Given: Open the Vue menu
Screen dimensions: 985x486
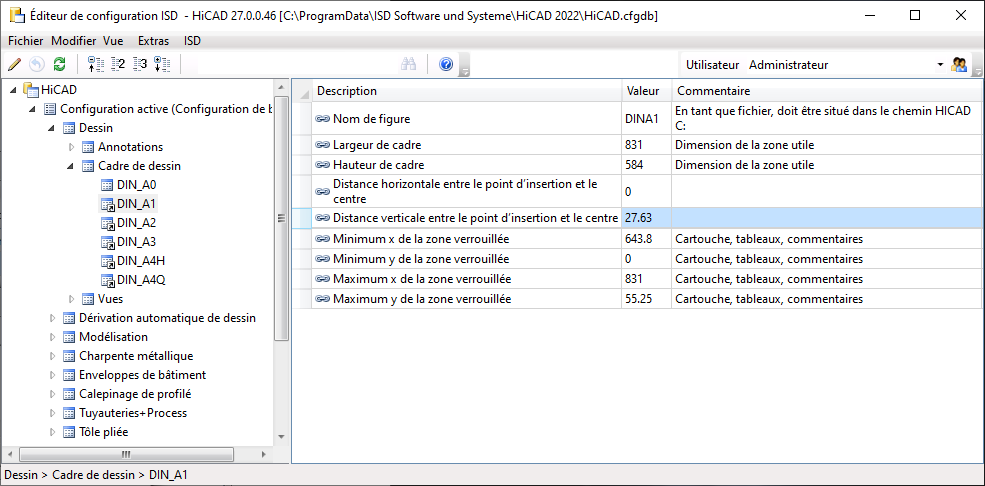Looking at the screenshot, I should pos(113,41).
